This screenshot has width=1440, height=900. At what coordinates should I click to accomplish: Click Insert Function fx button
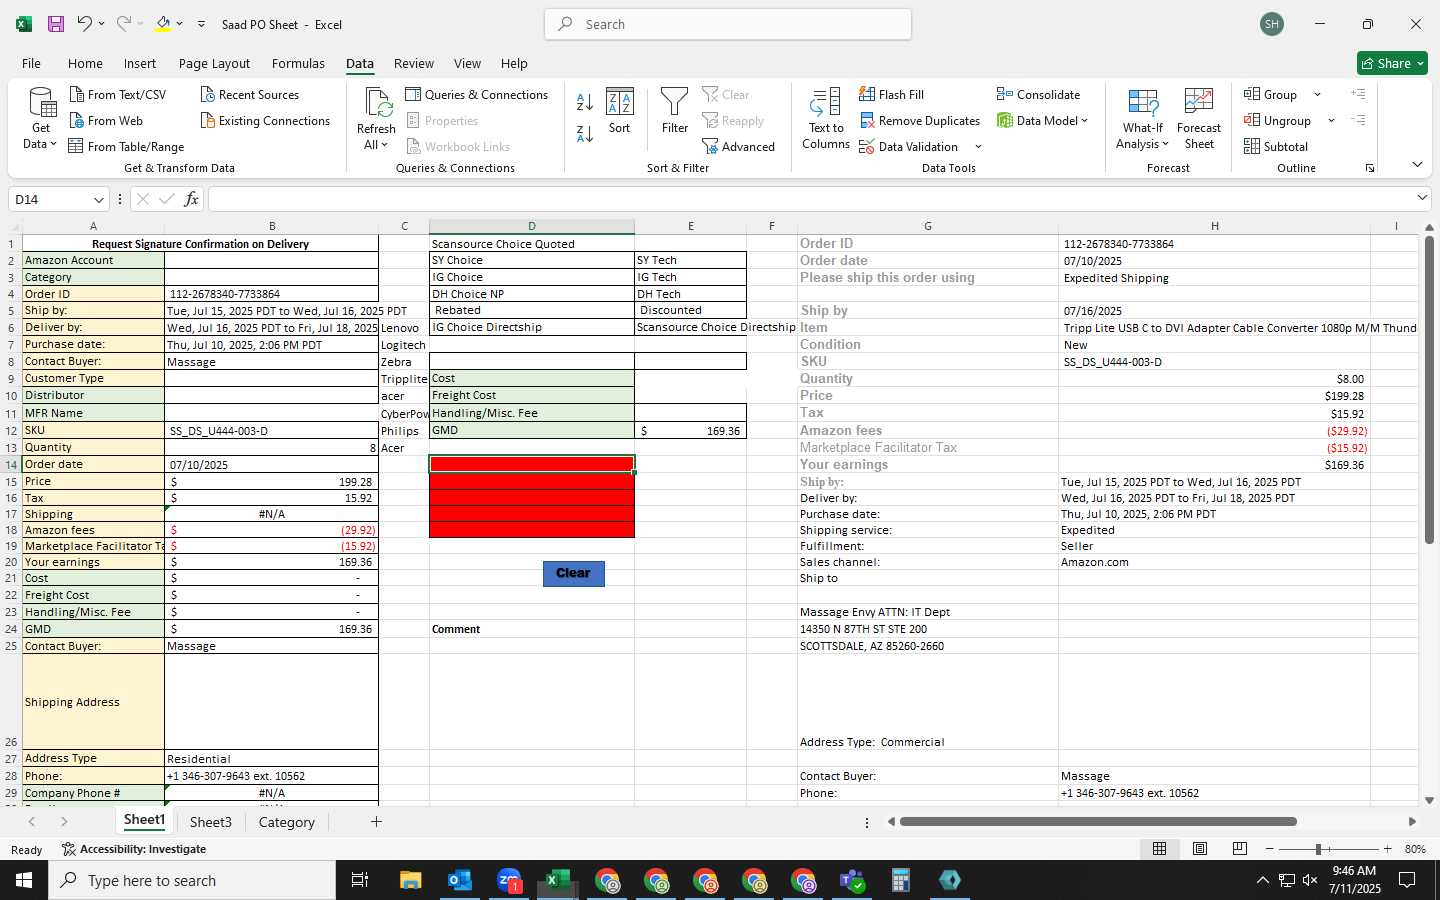[x=191, y=199]
